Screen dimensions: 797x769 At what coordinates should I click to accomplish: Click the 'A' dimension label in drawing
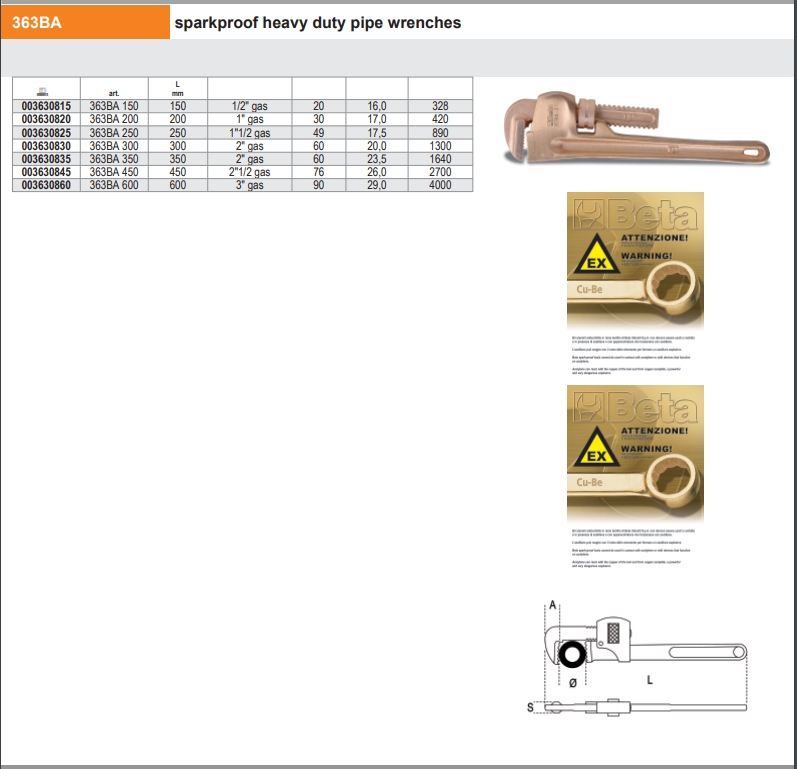click(x=553, y=605)
